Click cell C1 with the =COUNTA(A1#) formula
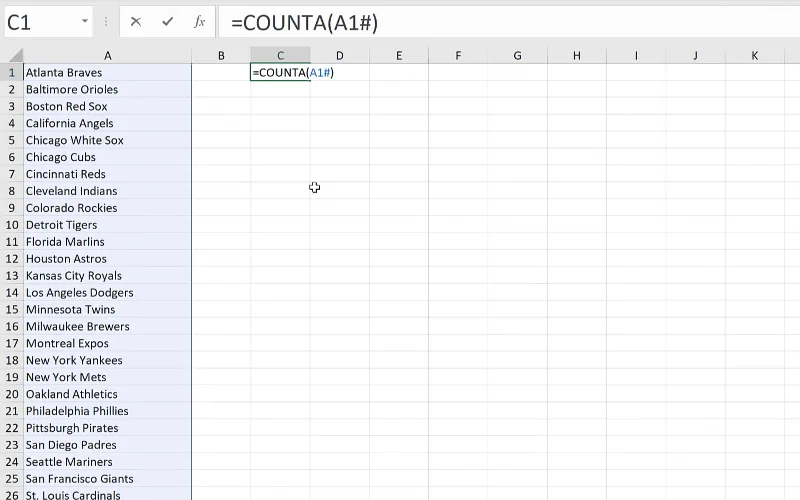Viewport: 800px width, 500px height. [x=280, y=72]
